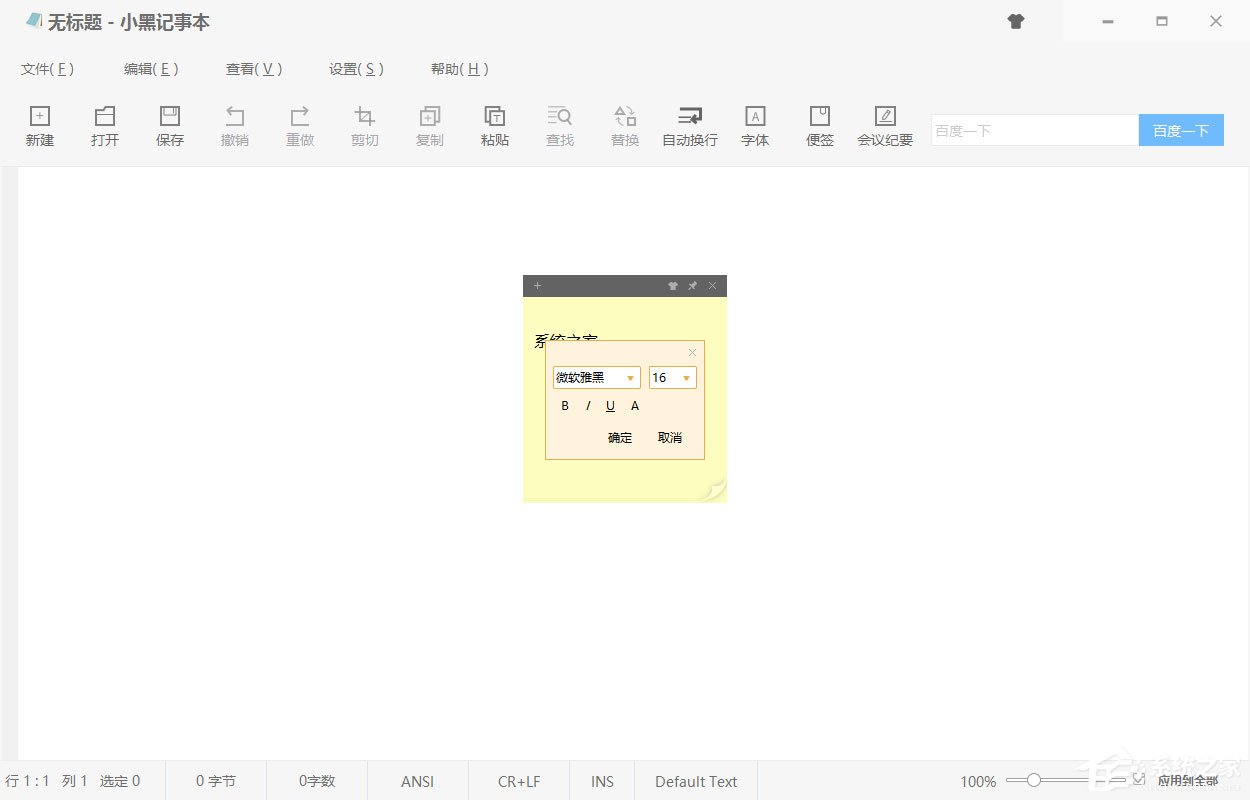Open the 文件(F) menu
Viewport: 1250px width, 800px height.
pyautogui.click(x=48, y=69)
